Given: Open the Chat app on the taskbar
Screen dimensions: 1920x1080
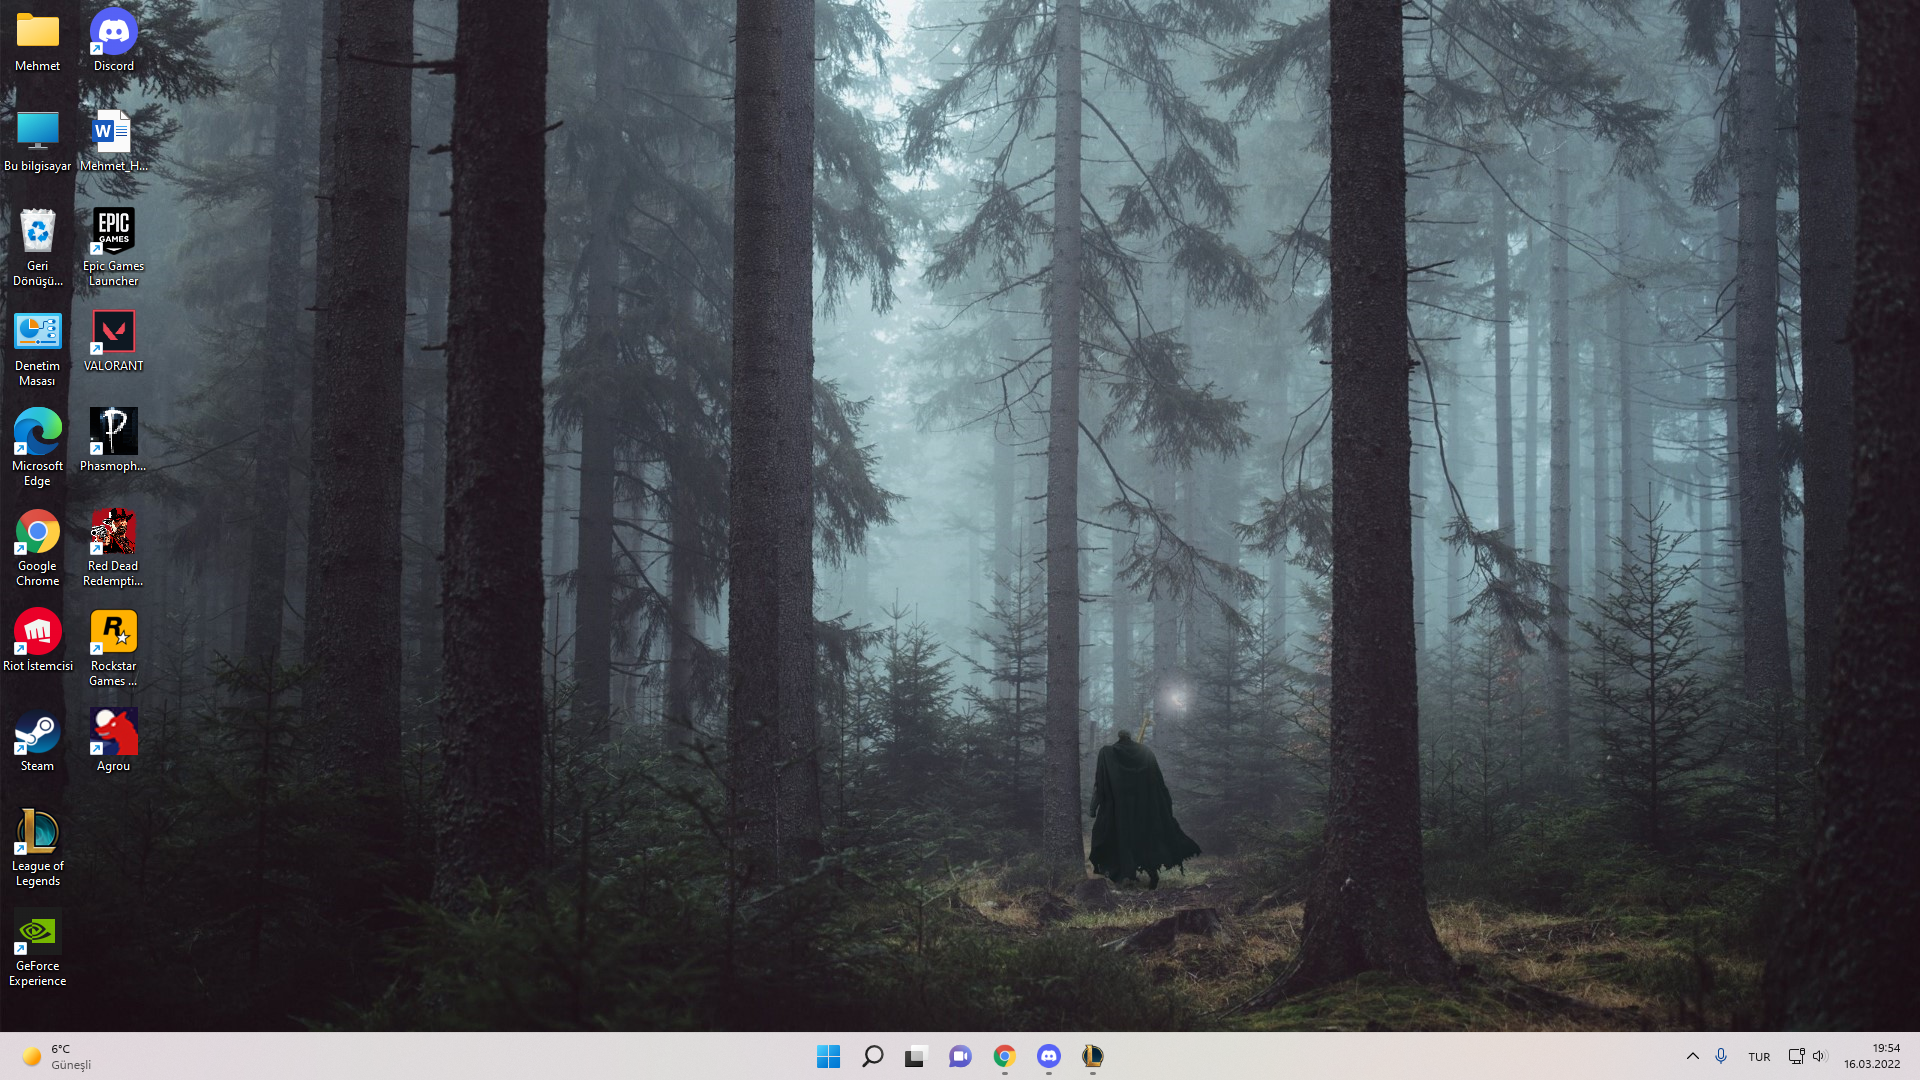Looking at the screenshot, I should (x=960, y=1056).
